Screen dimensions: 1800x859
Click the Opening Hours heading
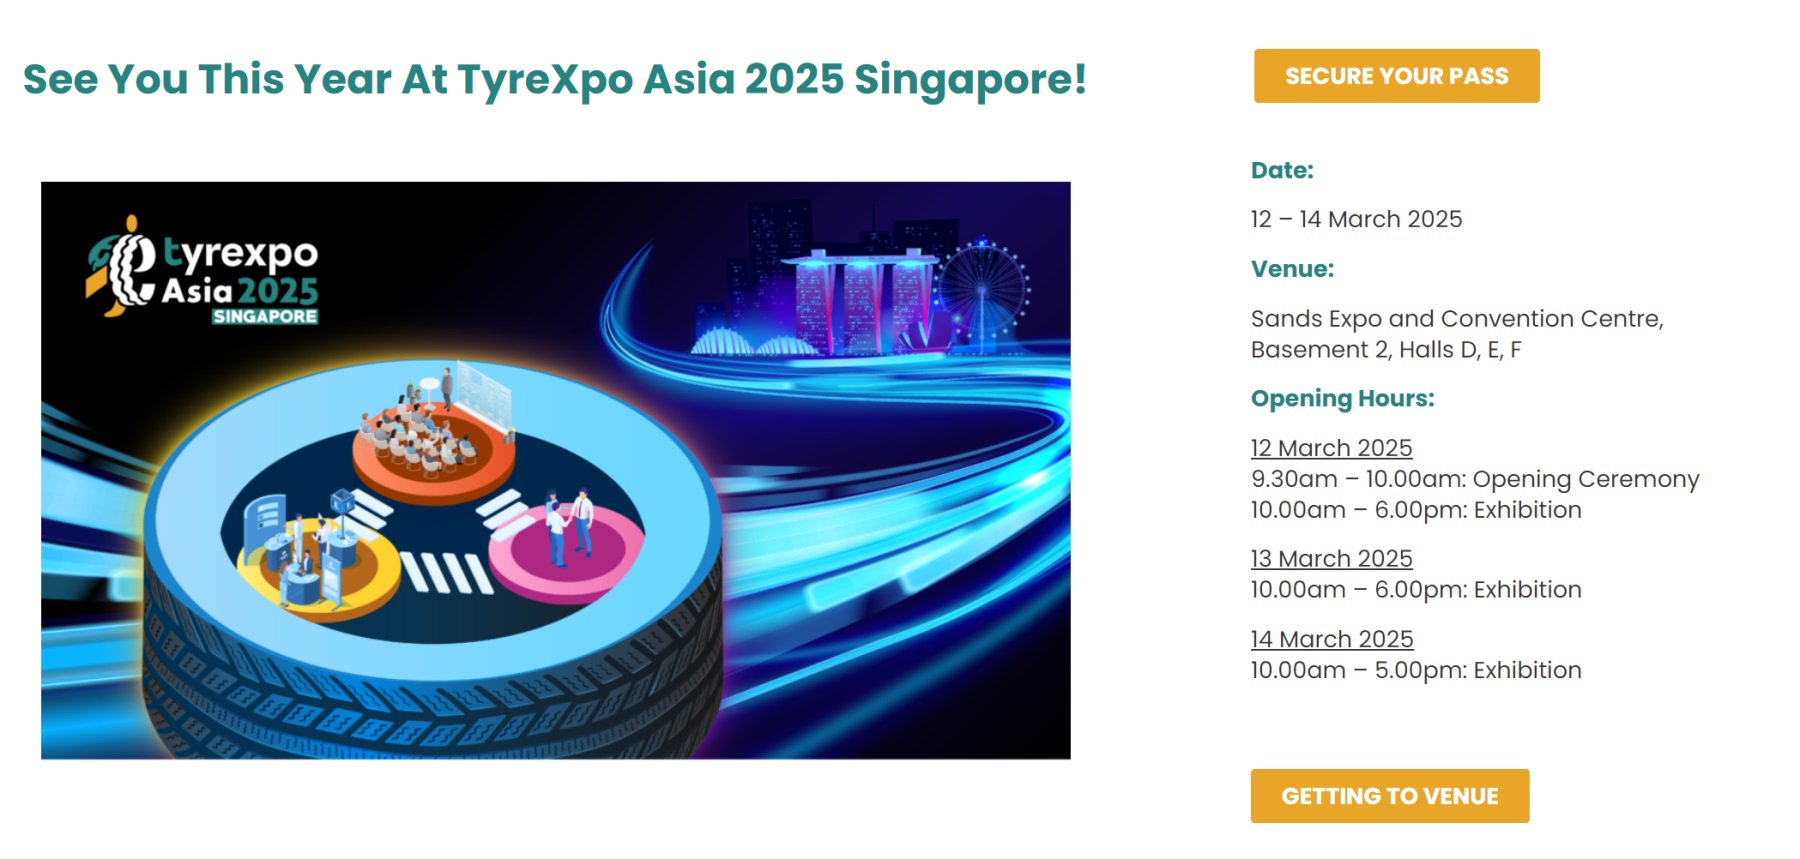click(x=1342, y=398)
